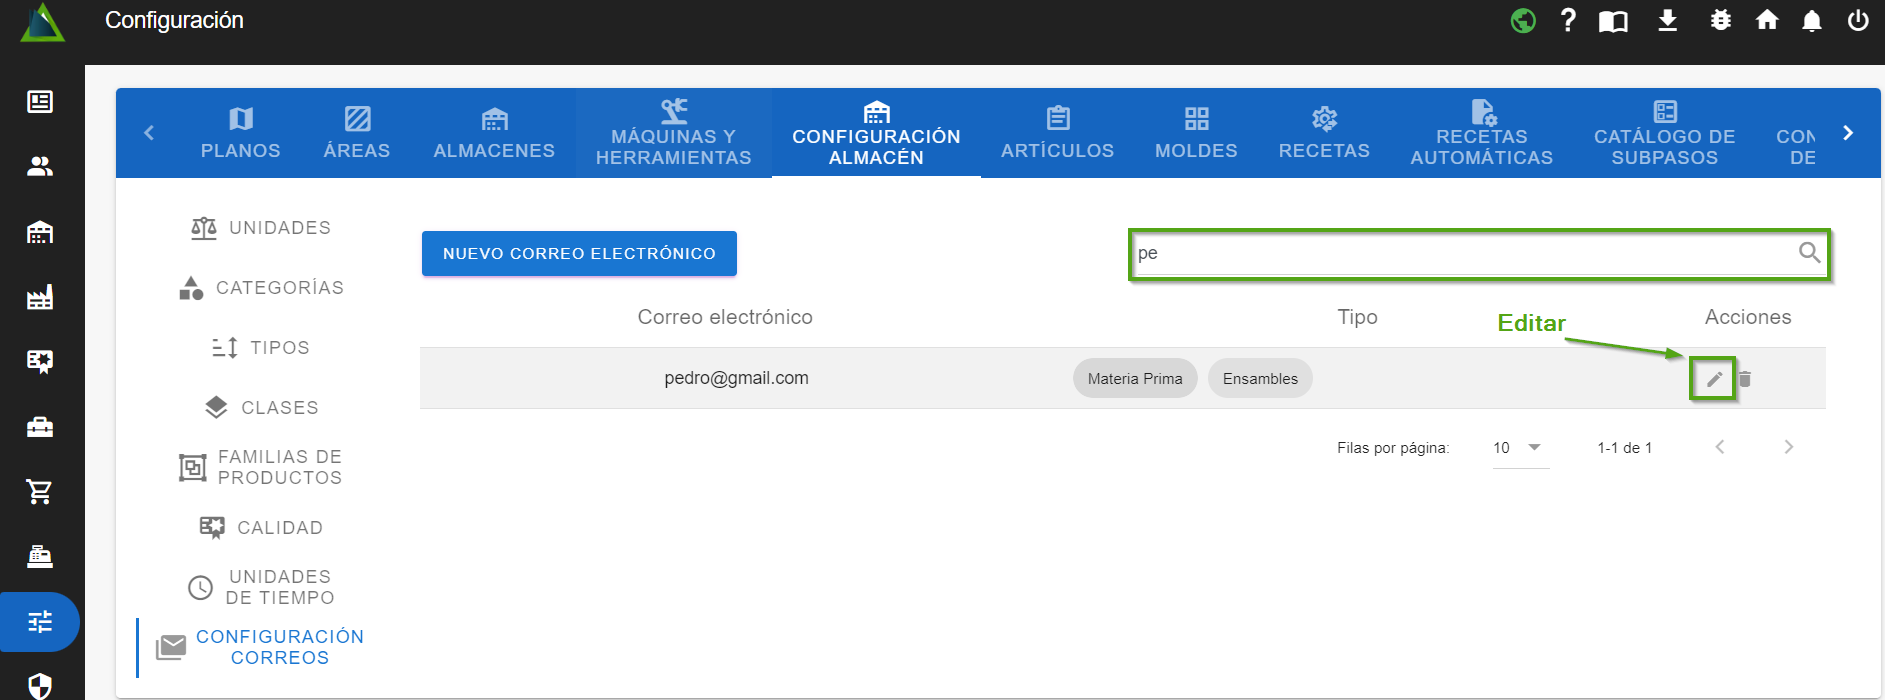1885x700 pixels.
Task: Click the power logout icon
Action: coord(1858,21)
